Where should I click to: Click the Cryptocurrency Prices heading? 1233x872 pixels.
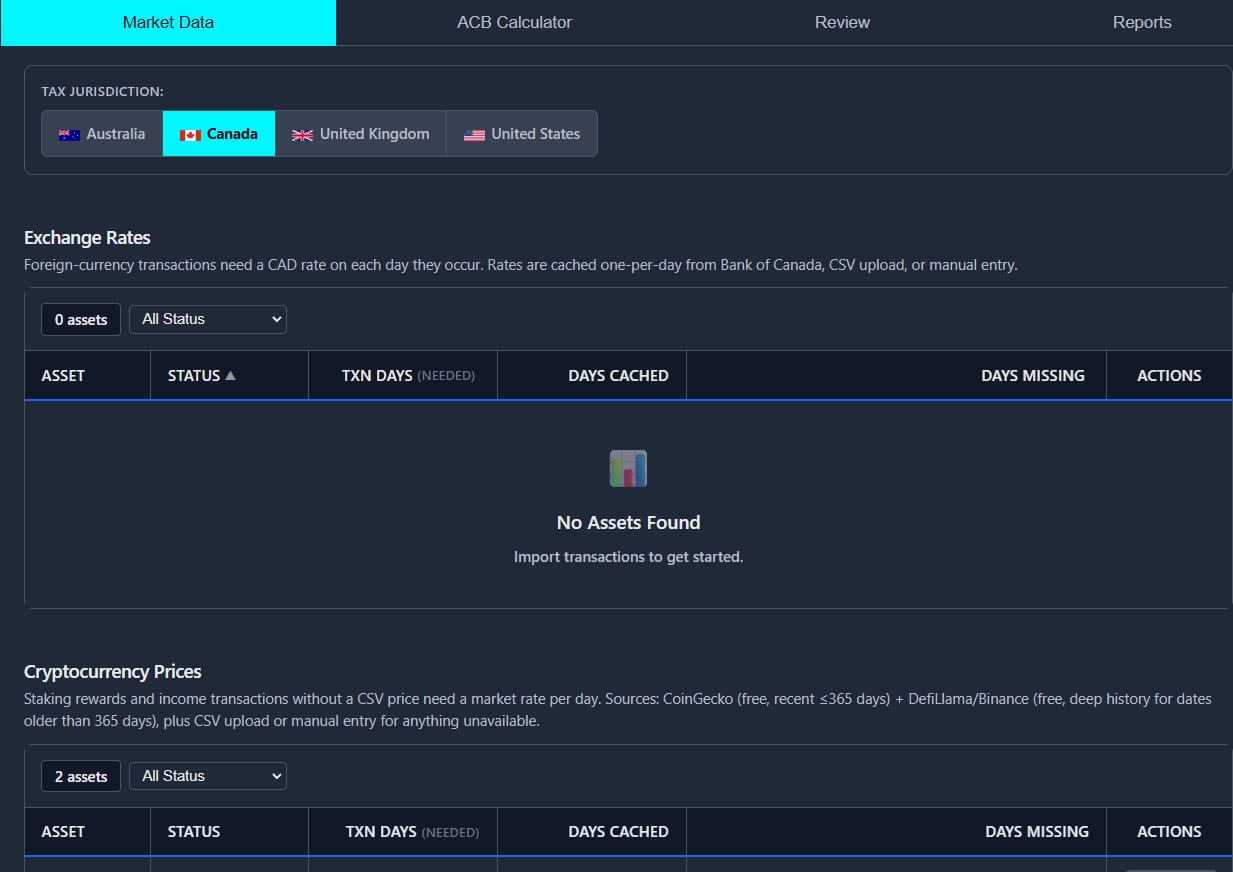pyautogui.click(x=113, y=672)
